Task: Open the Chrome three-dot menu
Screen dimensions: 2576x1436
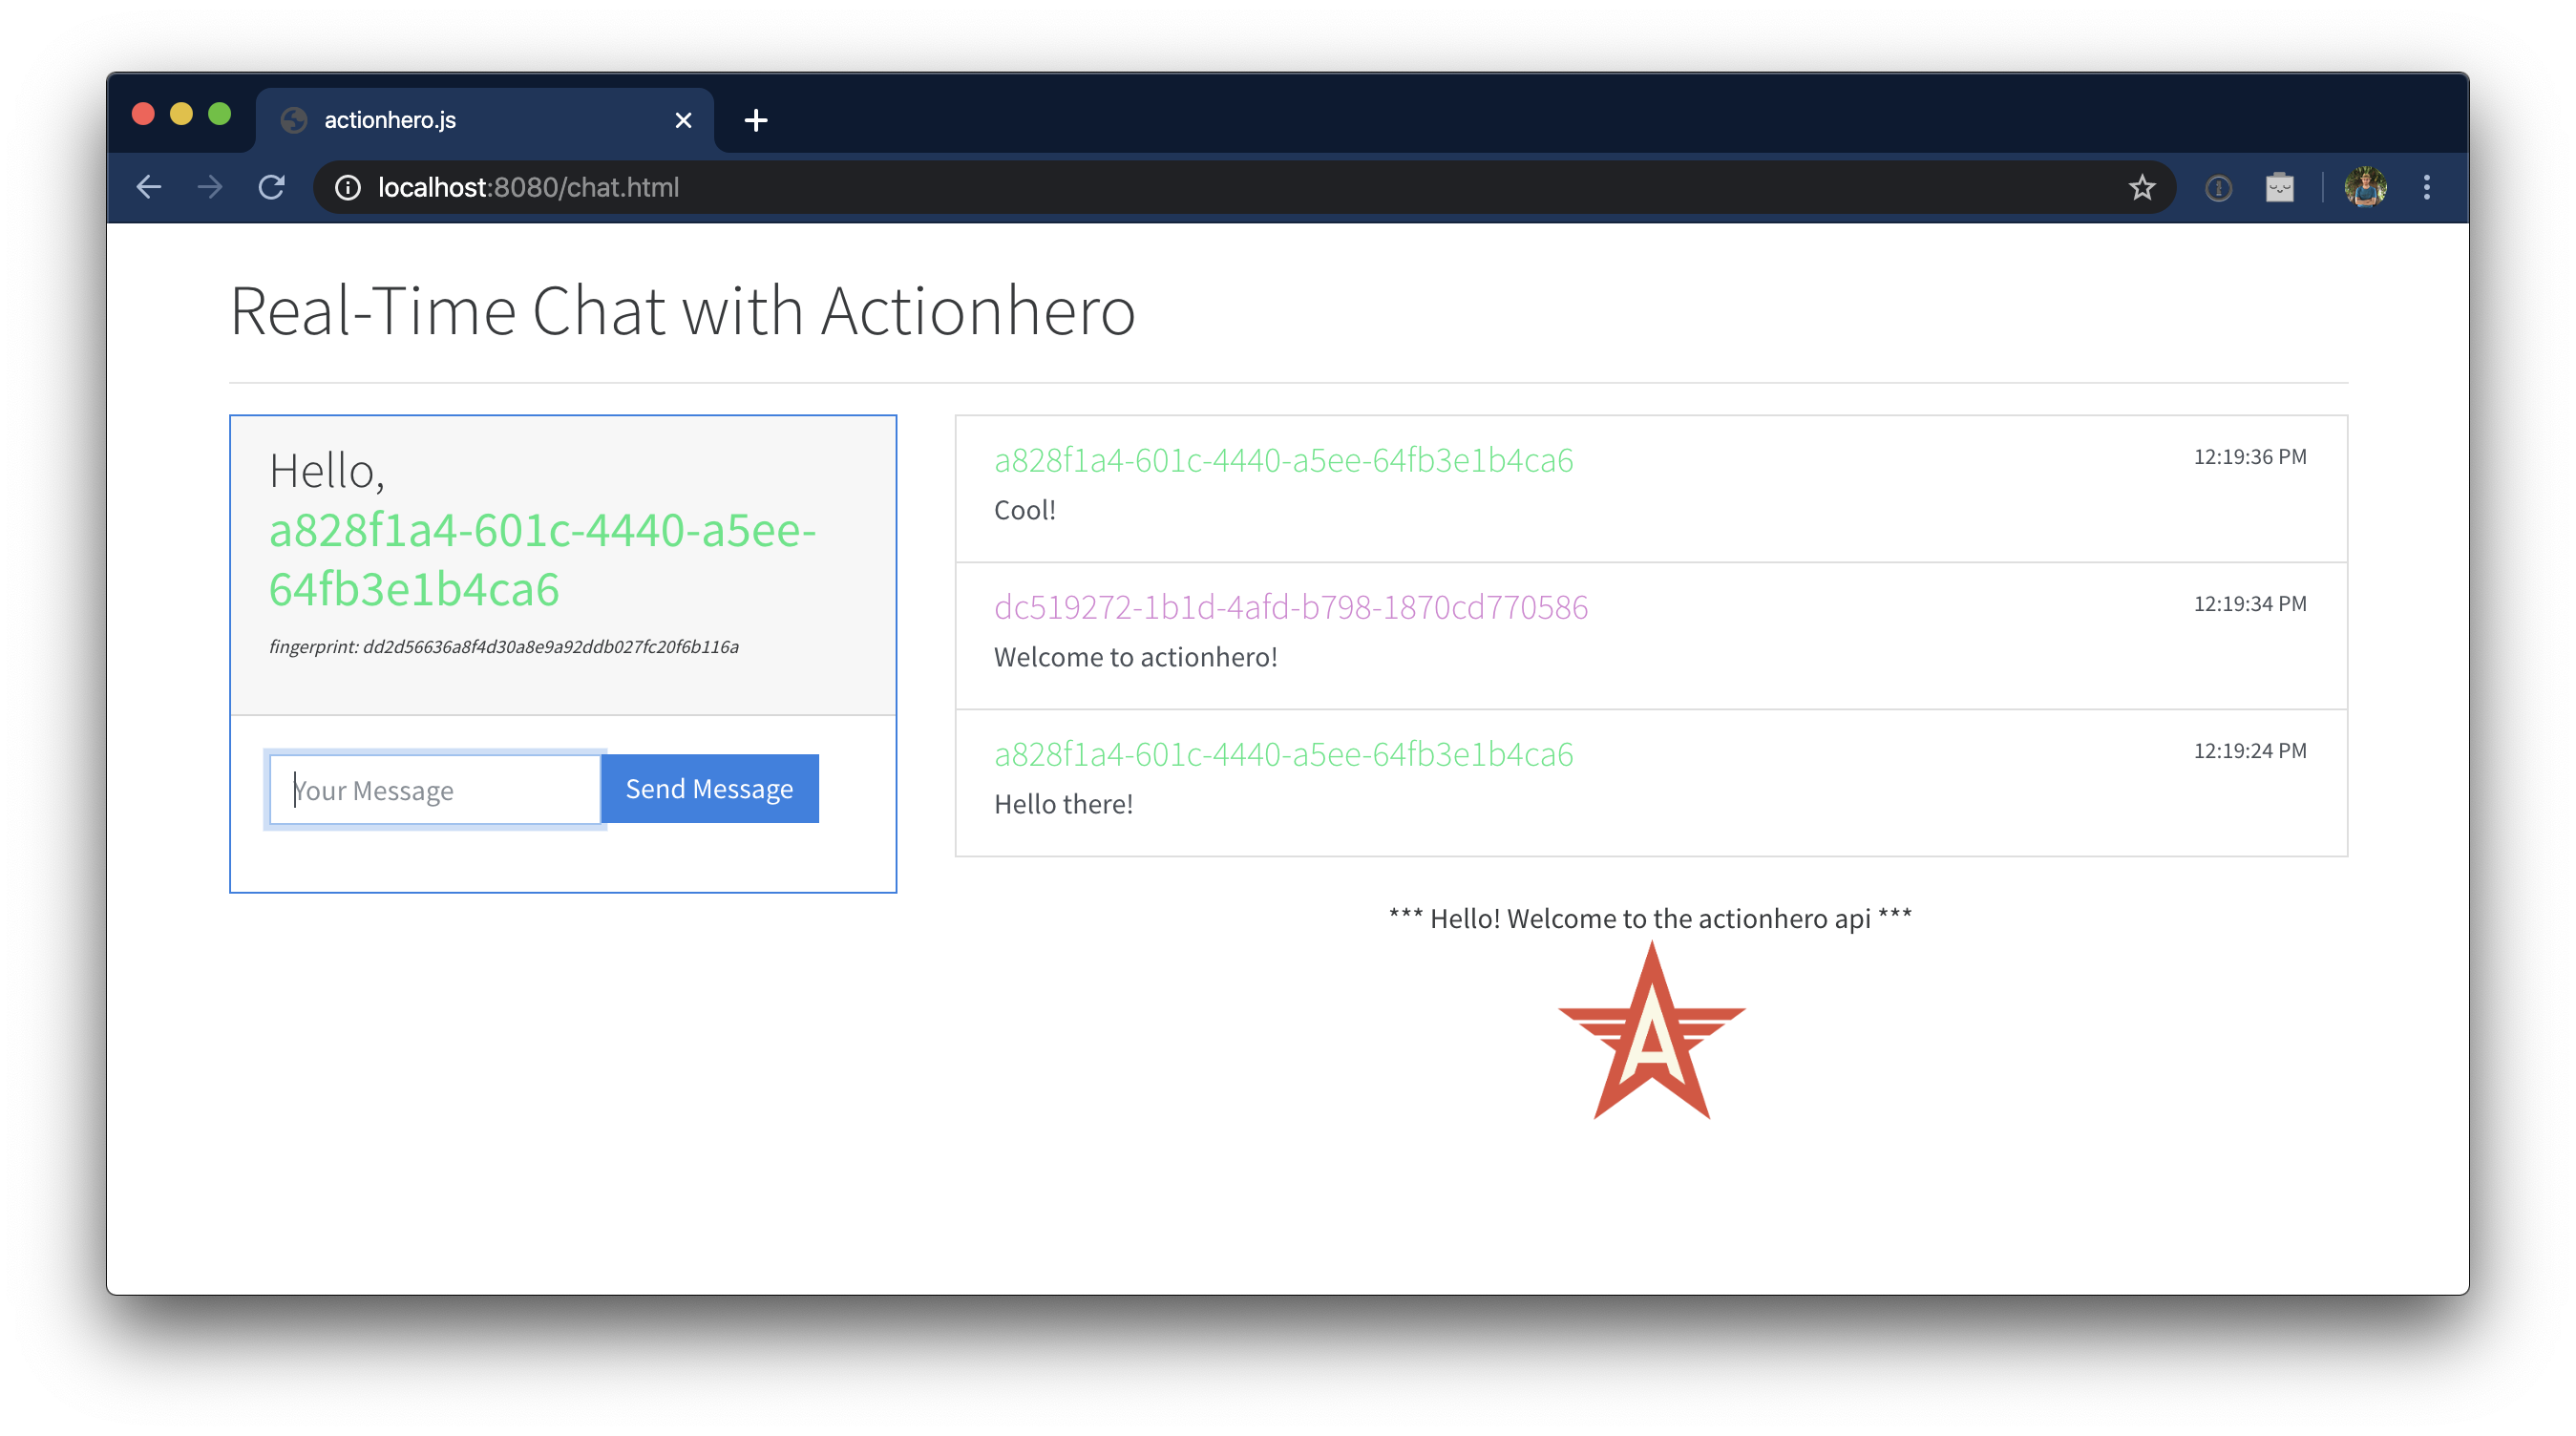Action: point(2426,187)
